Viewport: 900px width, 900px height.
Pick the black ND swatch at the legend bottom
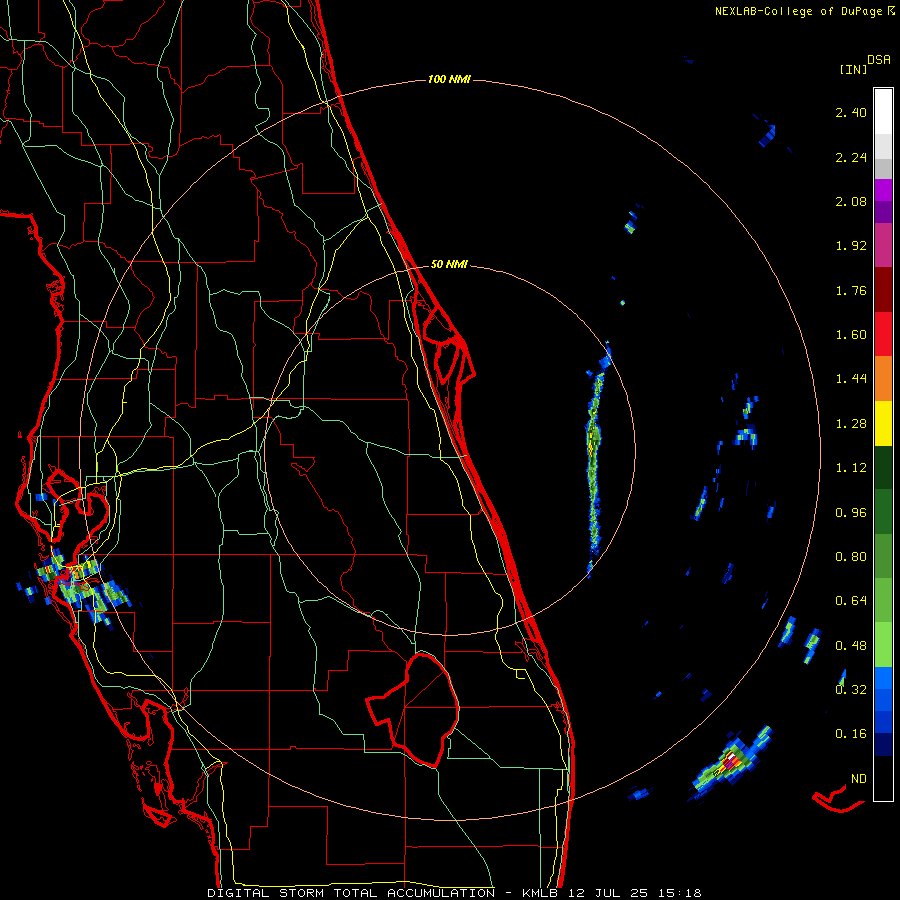883,778
